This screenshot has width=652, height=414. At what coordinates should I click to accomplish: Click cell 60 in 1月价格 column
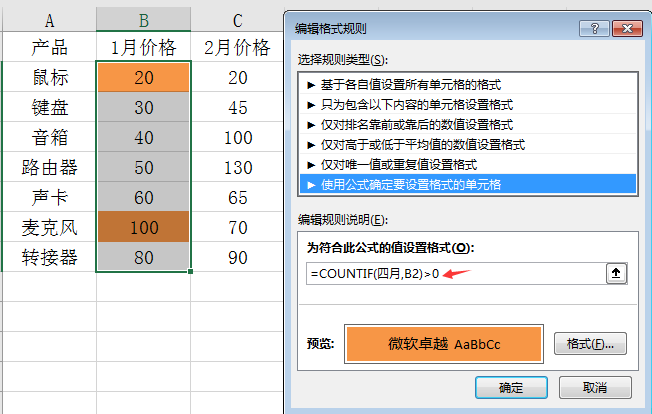(143, 197)
